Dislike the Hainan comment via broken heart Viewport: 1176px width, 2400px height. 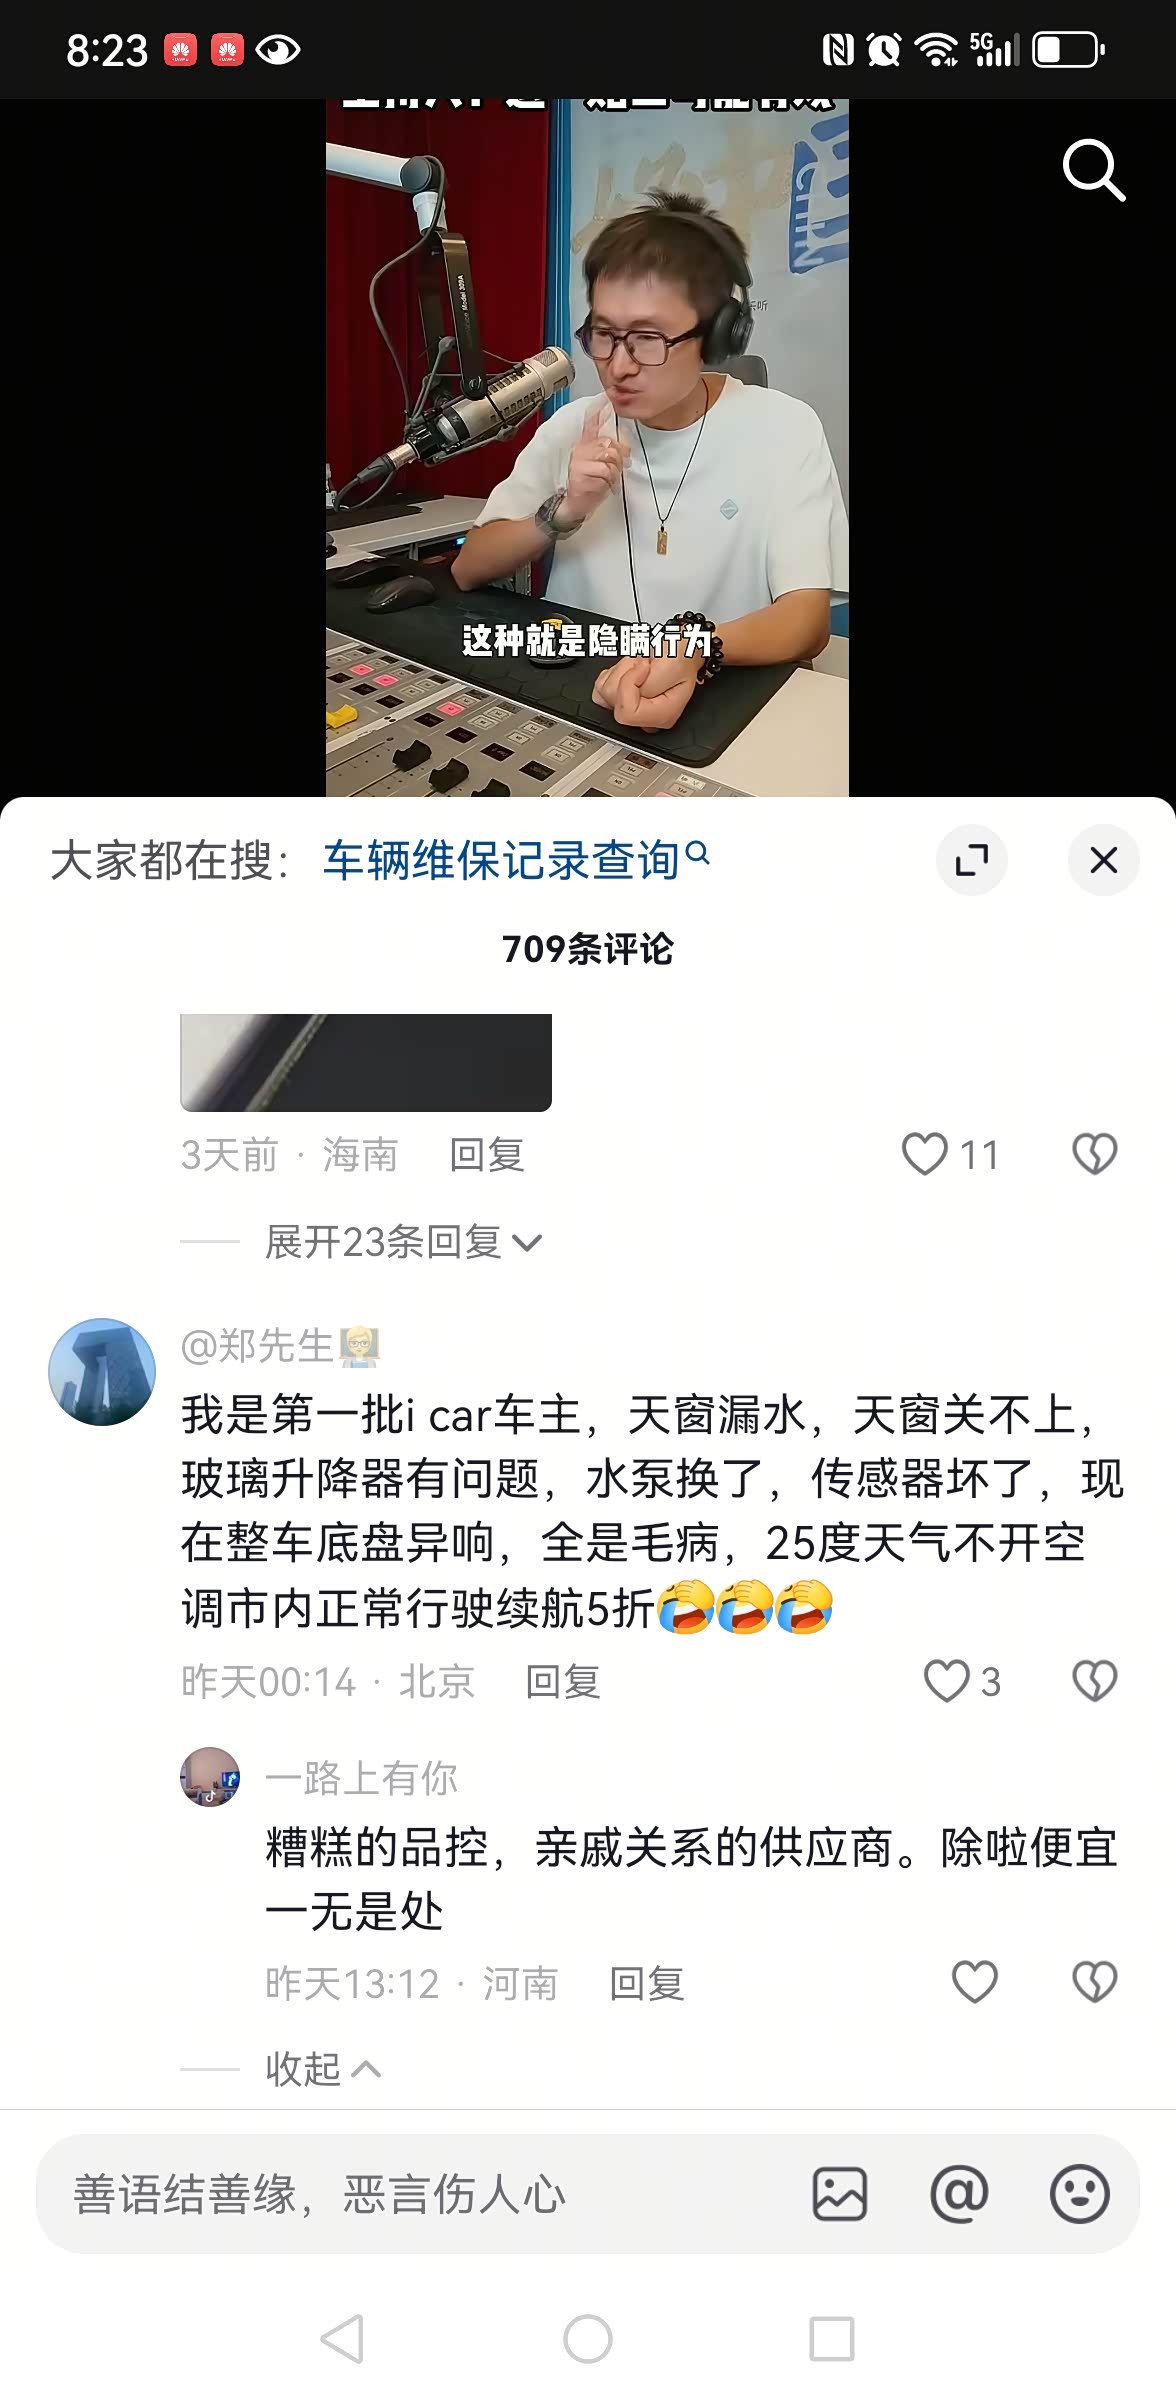pyautogui.click(x=1095, y=1154)
